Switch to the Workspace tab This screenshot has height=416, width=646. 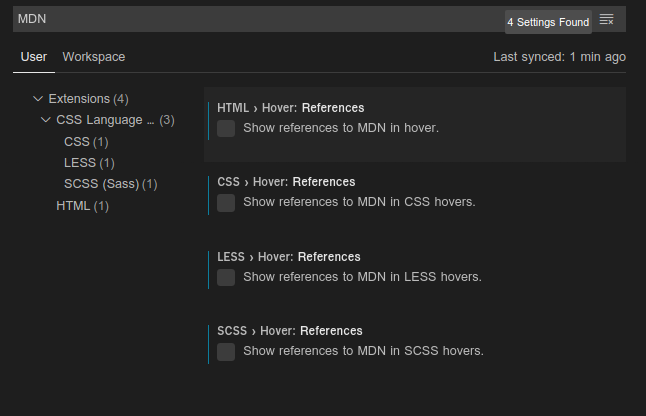94,57
